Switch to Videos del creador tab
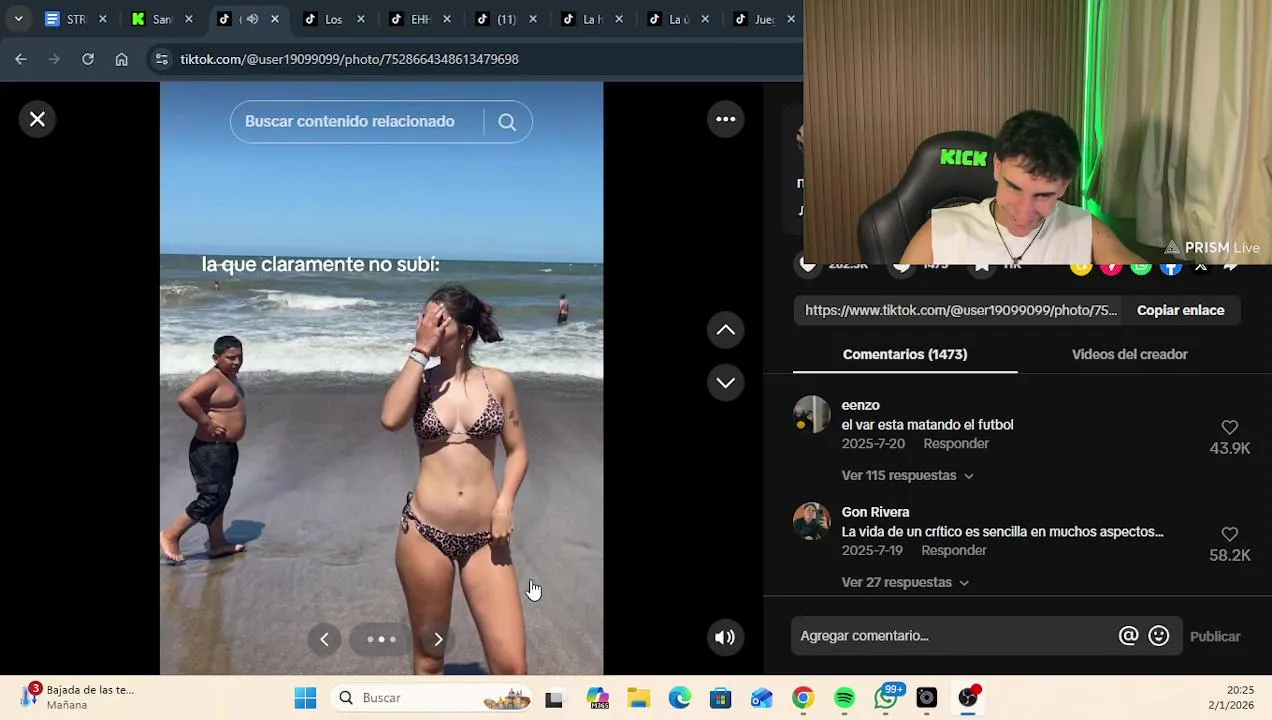The height and width of the screenshot is (720, 1272). click(1129, 354)
